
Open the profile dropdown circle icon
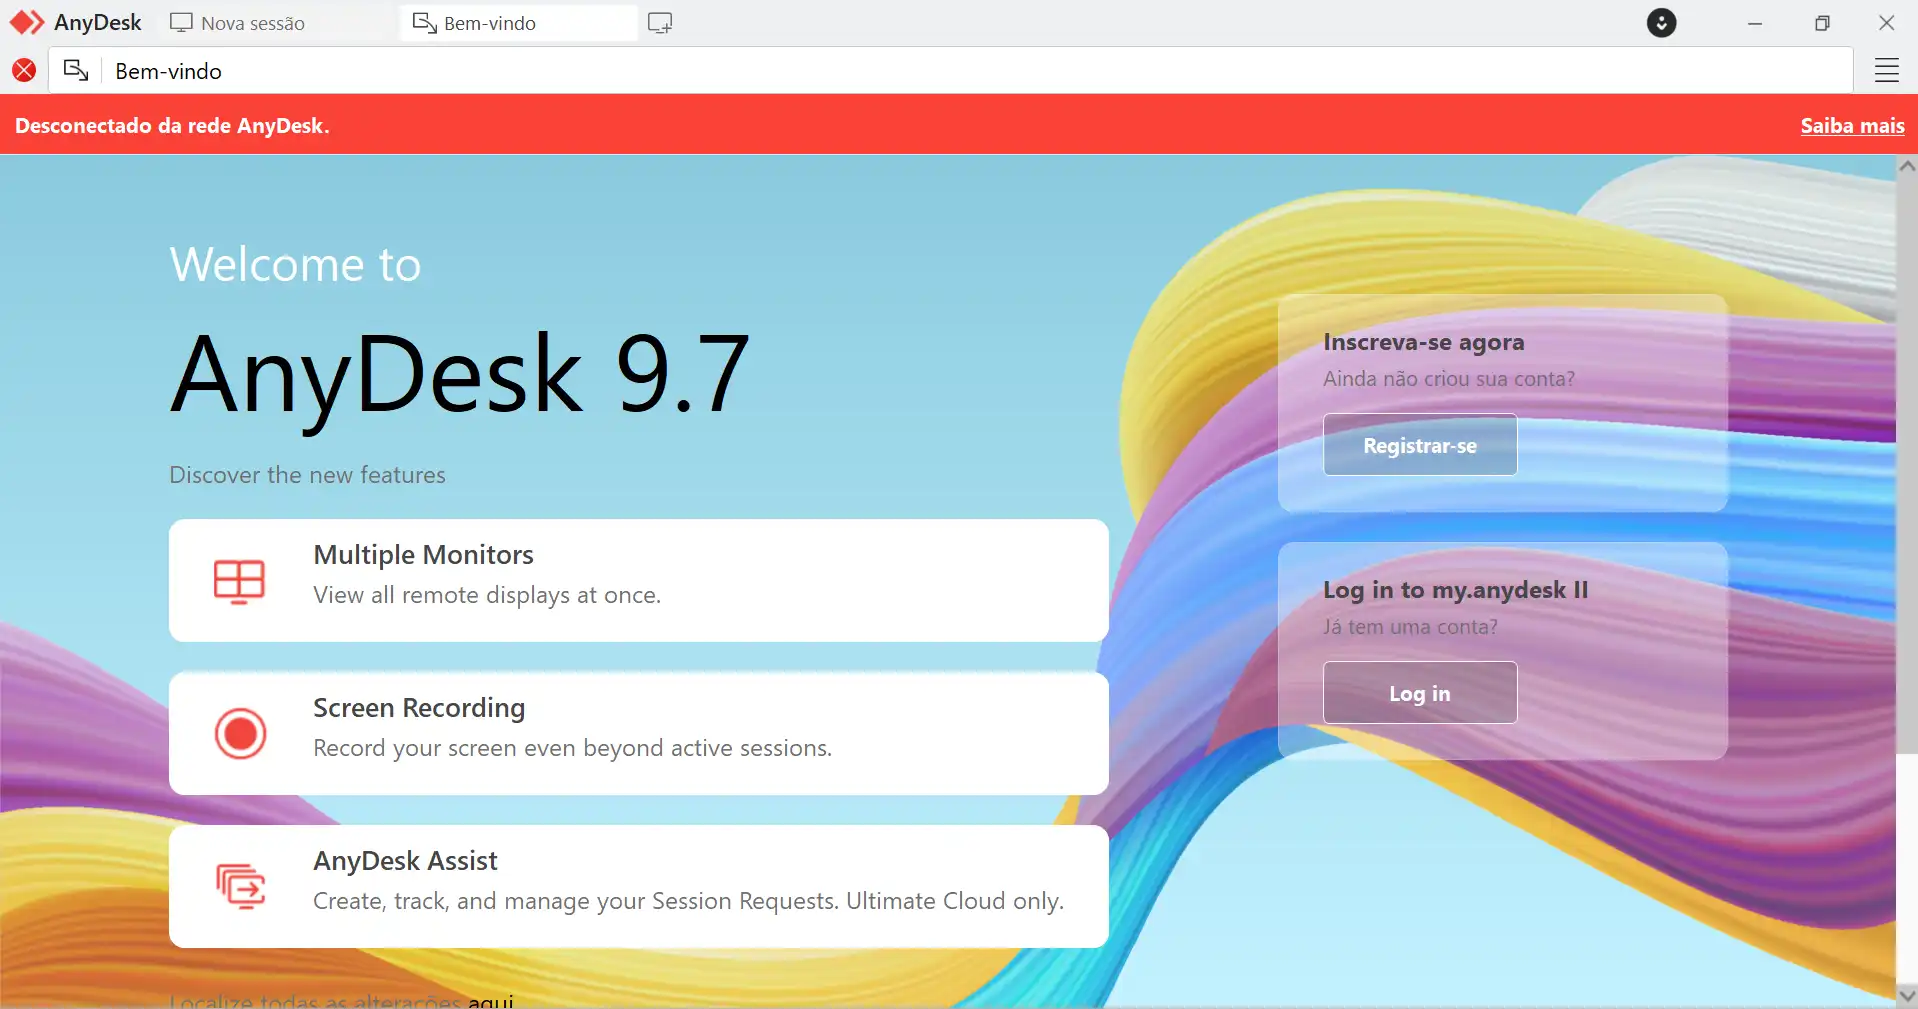pyautogui.click(x=1661, y=23)
